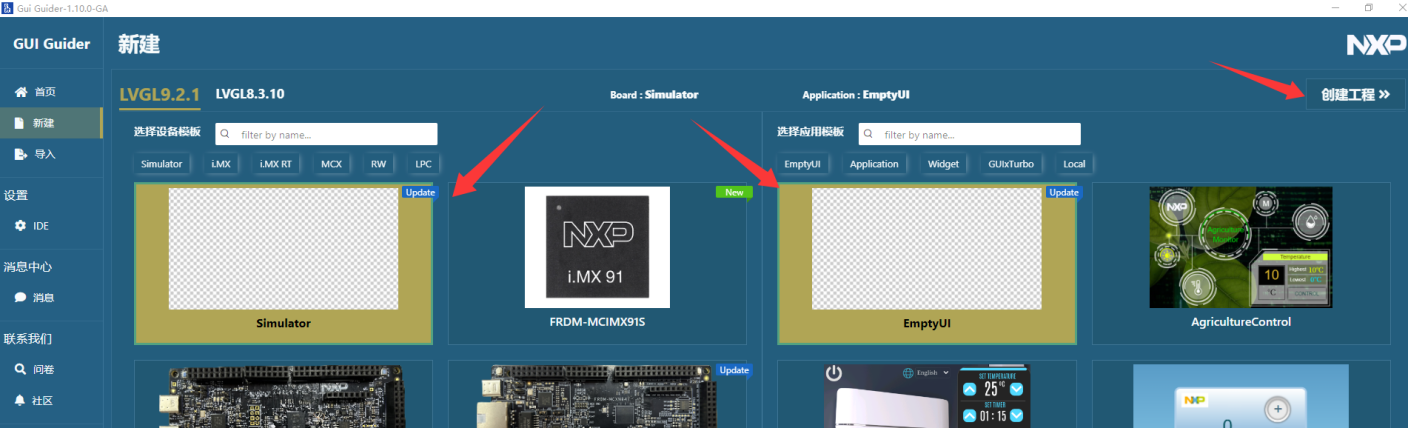This screenshot has width=1408, height=428.
Task: Filter devices by MCX tag
Action: coord(331,164)
